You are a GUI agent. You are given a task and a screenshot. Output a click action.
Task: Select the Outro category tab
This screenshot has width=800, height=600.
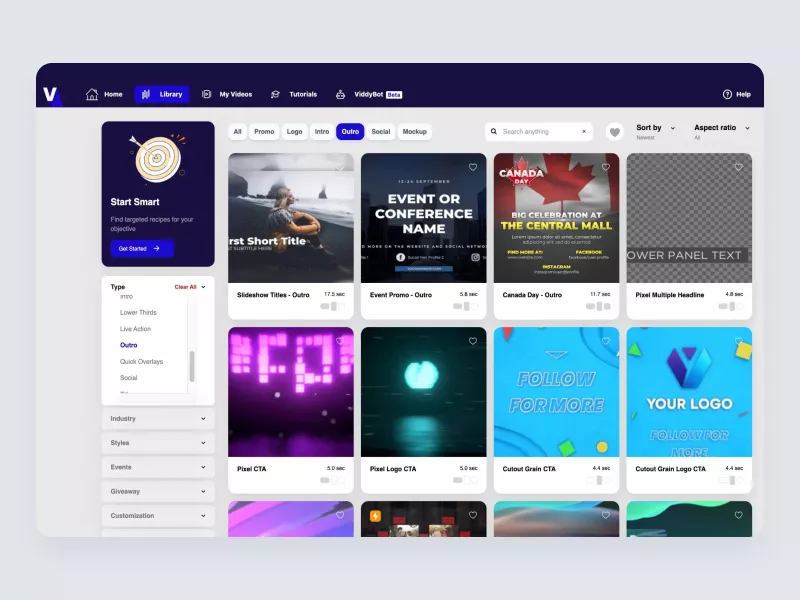[350, 132]
